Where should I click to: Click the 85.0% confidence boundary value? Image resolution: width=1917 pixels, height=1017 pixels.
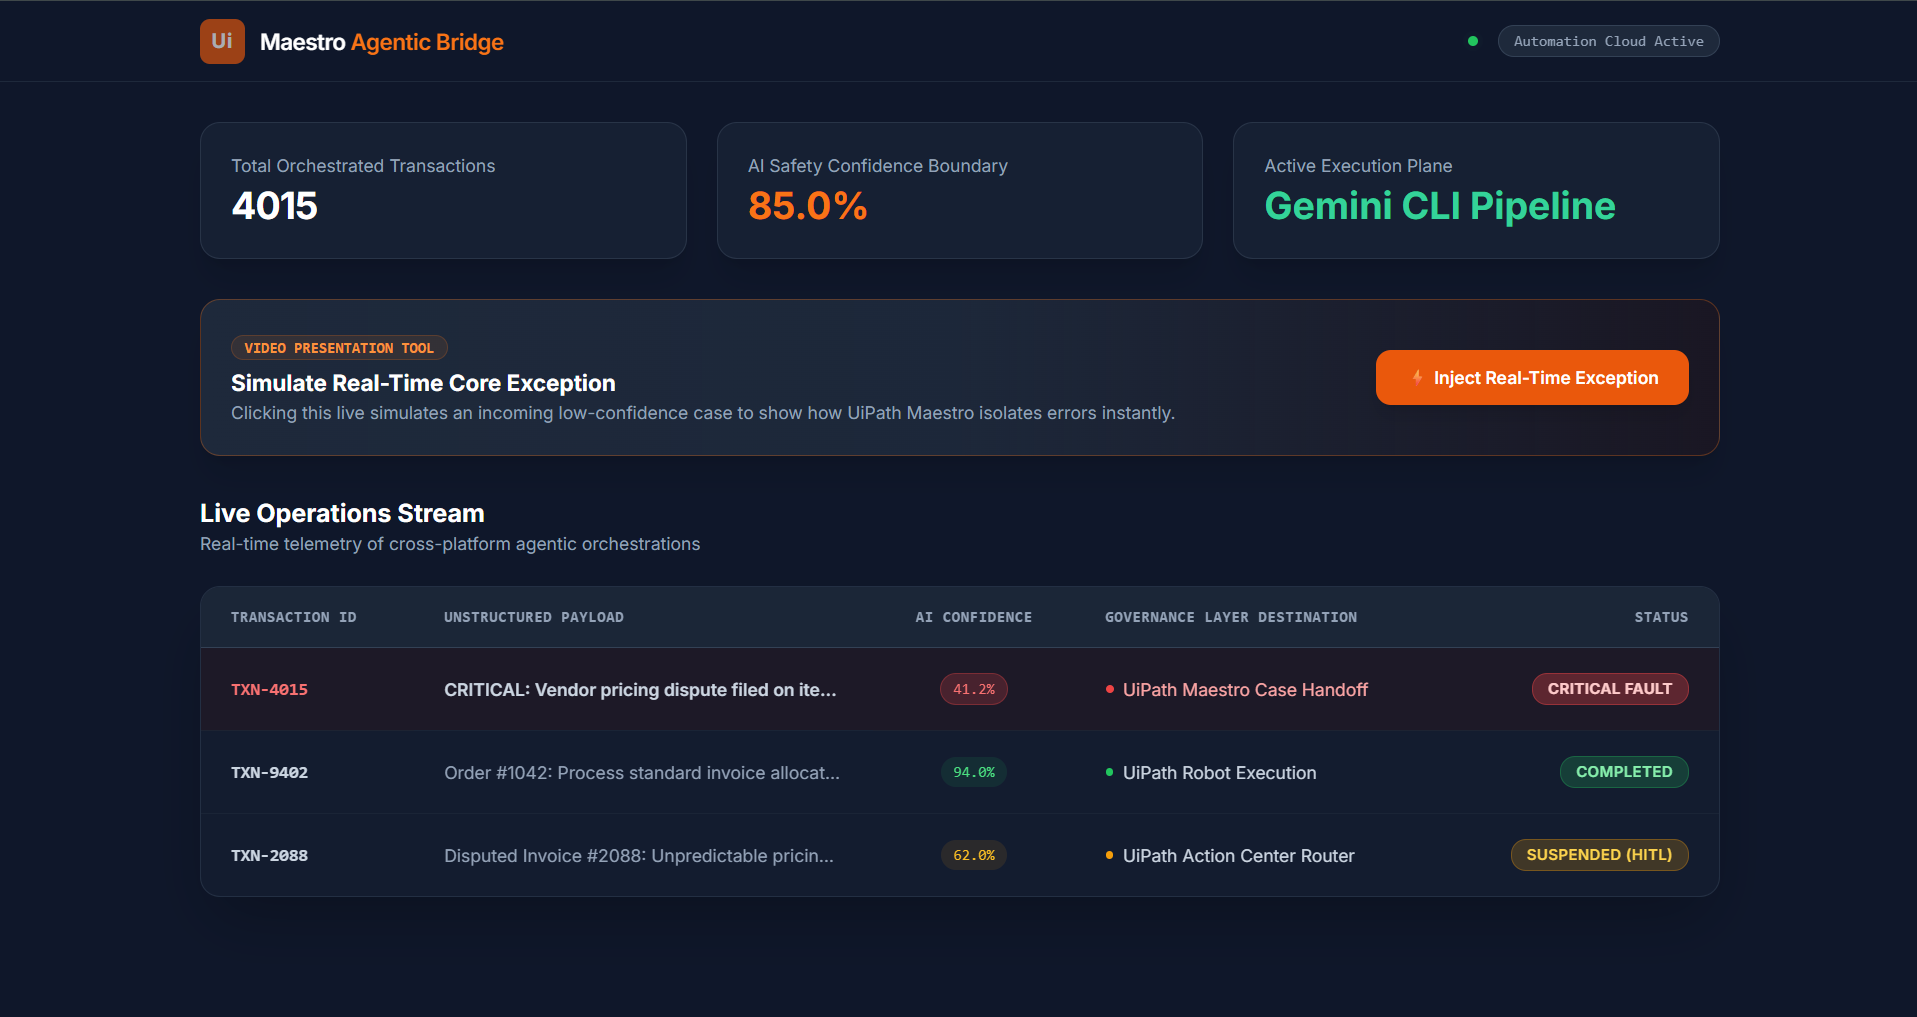[808, 206]
